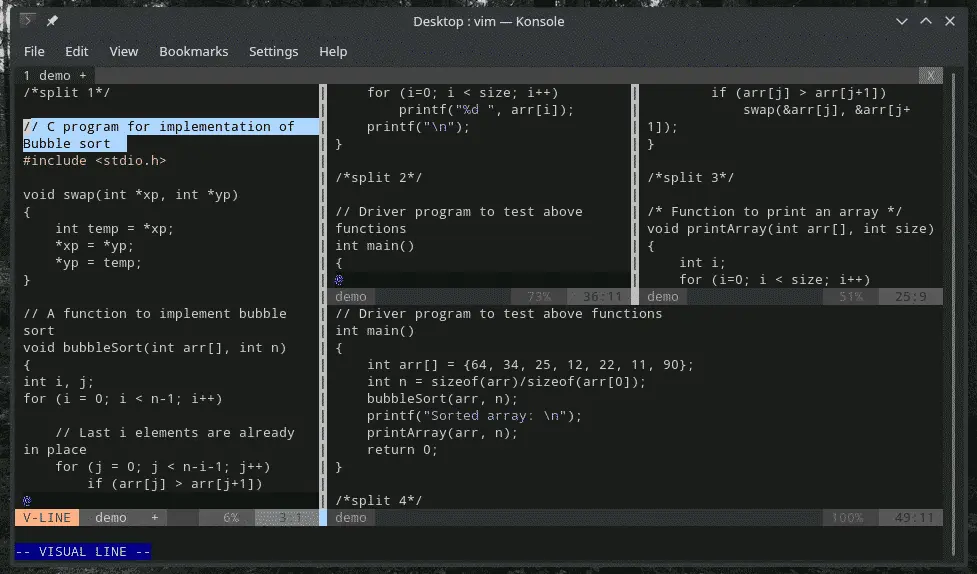Click the '-- VISUAL LINE --' message

[83, 552]
